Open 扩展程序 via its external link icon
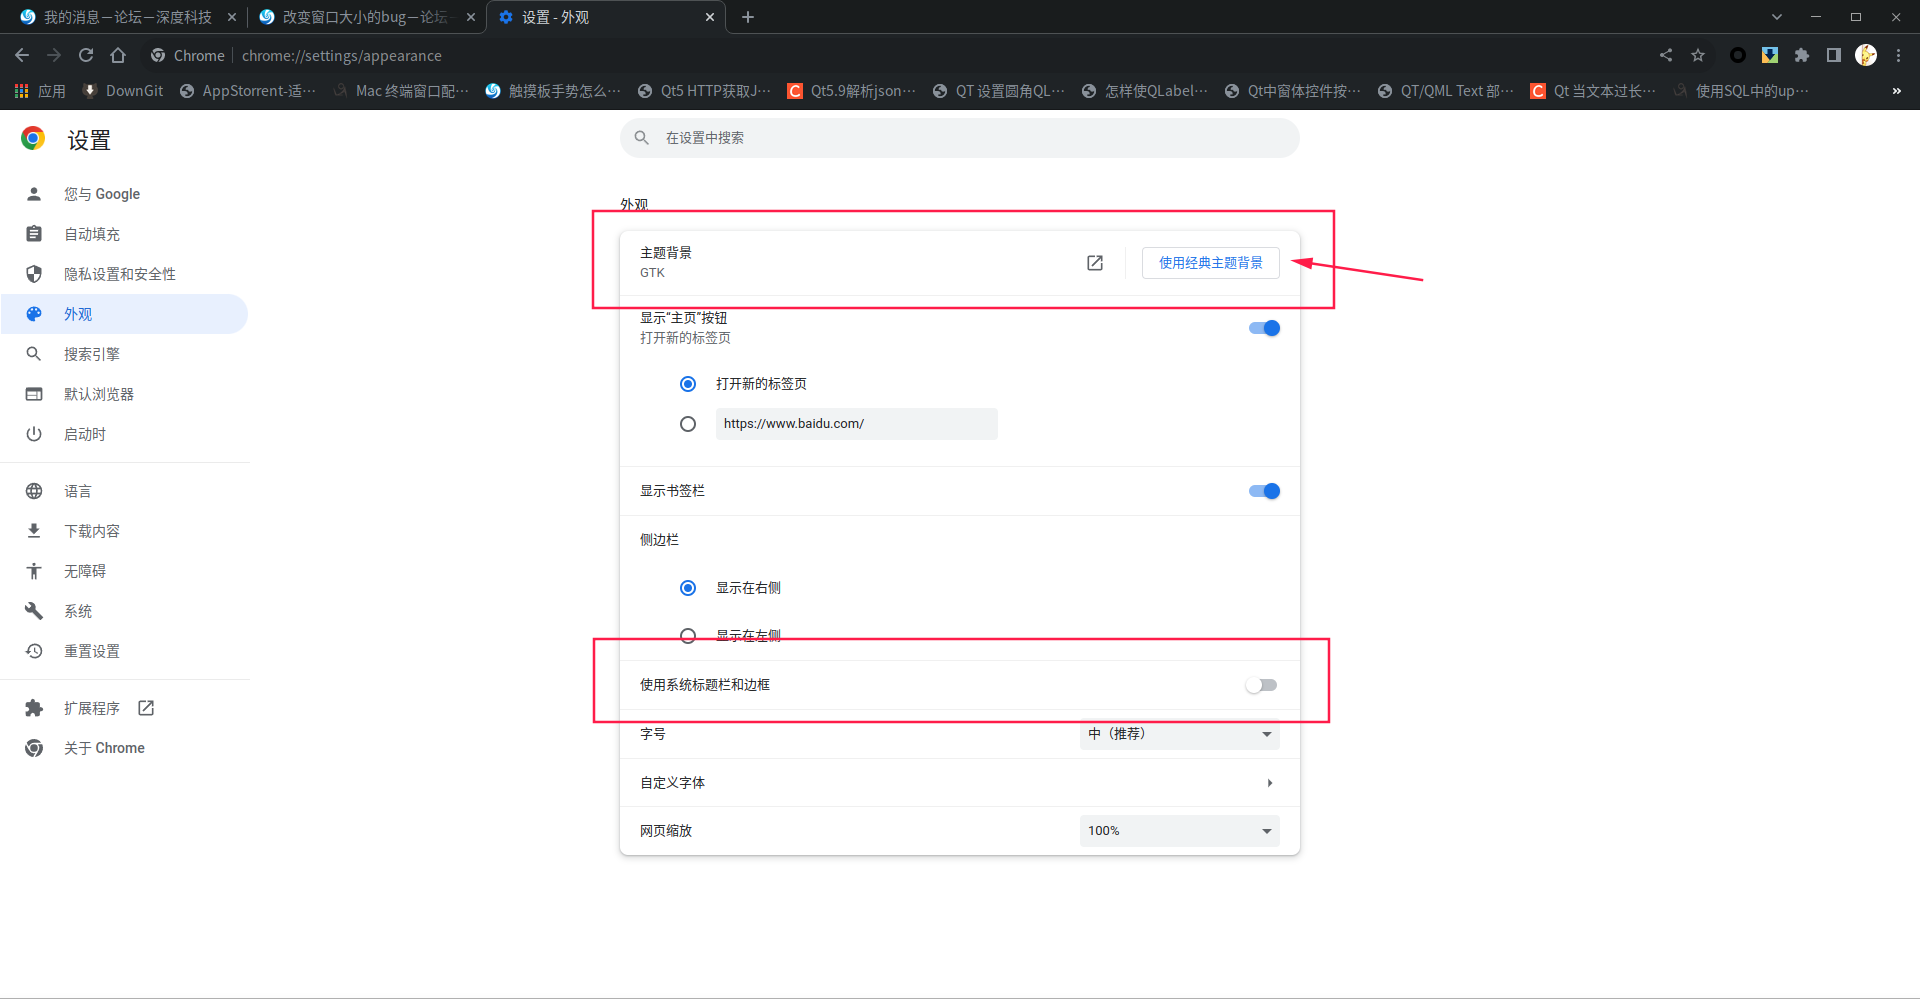The height and width of the screenshot is (999, 1920). point(145,708)
